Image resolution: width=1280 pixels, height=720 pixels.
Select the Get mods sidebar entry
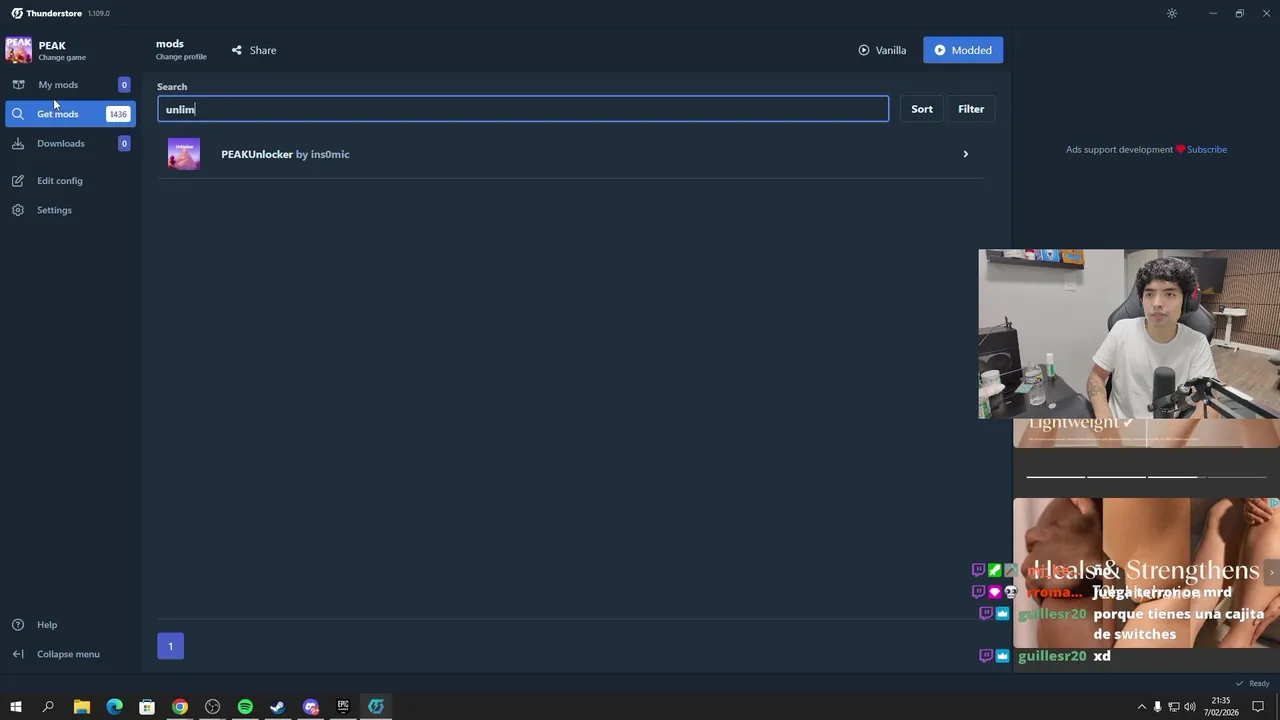[x=70, y=114]
